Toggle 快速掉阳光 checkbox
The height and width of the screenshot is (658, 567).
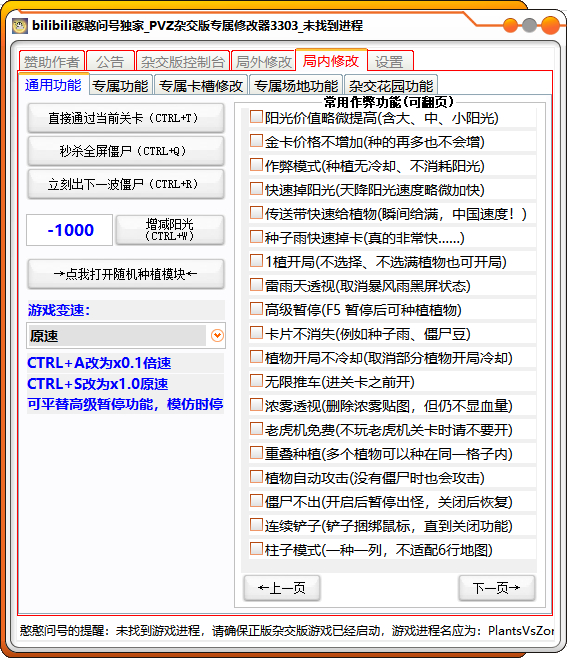pyautogui.click(x=256, y=189)
